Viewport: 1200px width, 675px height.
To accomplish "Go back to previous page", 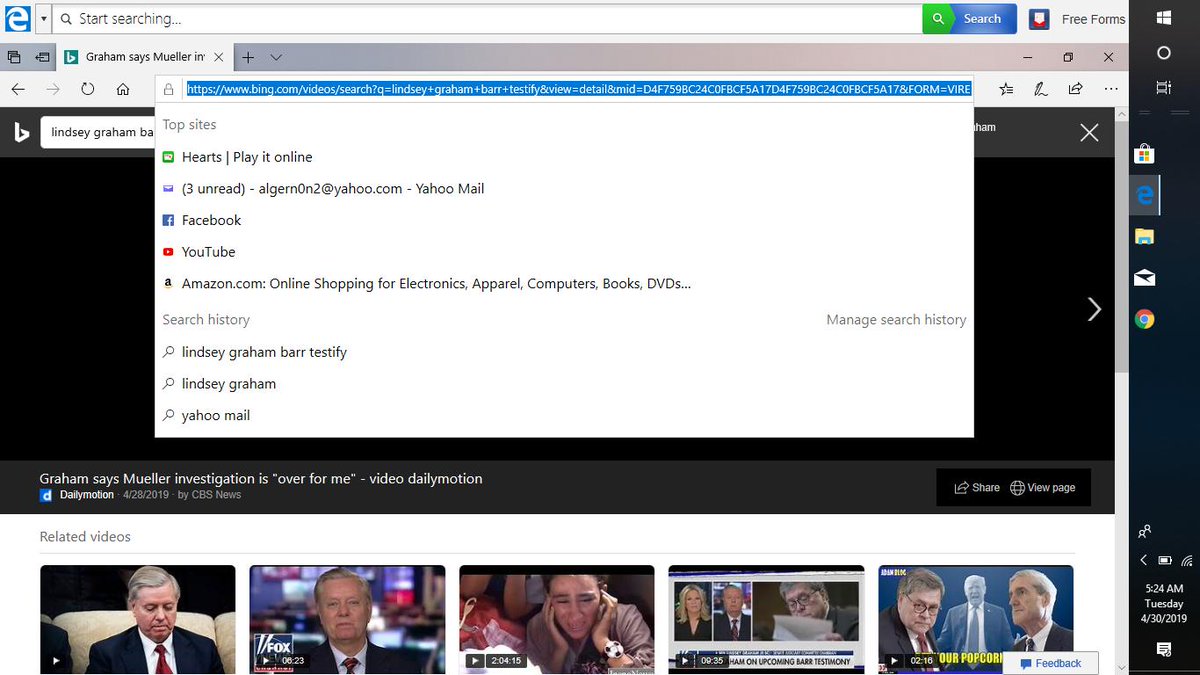I will [x=18, y=89].
